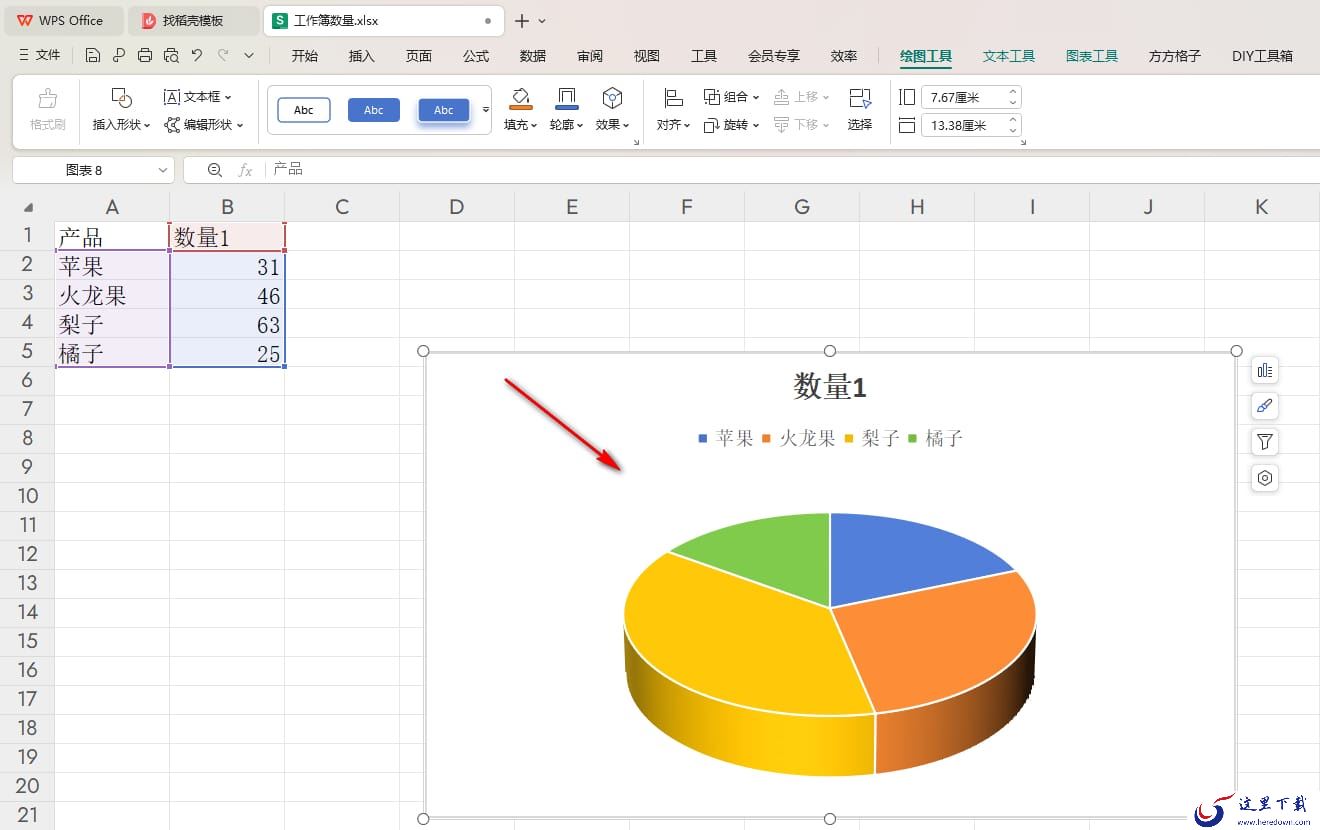Viewport: 1320px width, 830px height.
Task: Apply the white outlined Abc shape style
Action: coord(304,110)
